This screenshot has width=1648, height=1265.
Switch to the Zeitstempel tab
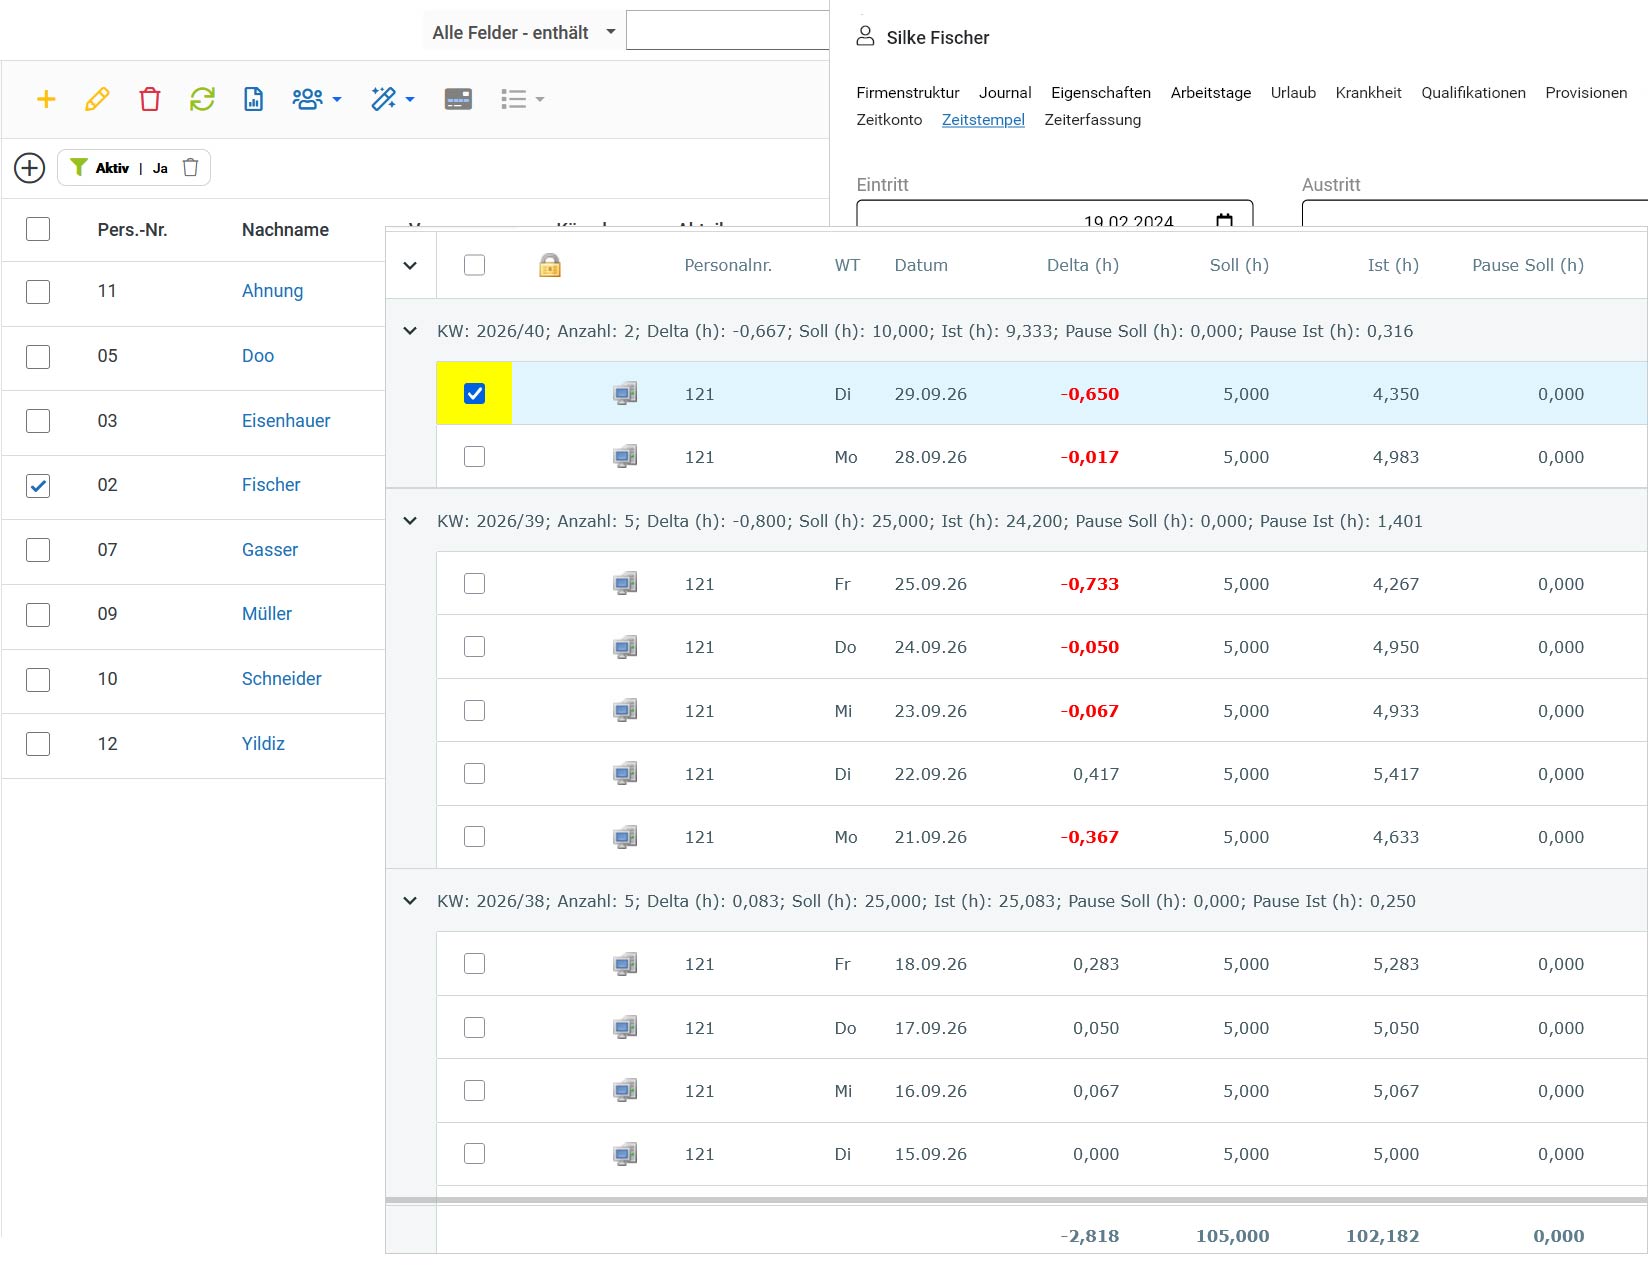click(x=983, y=120)
